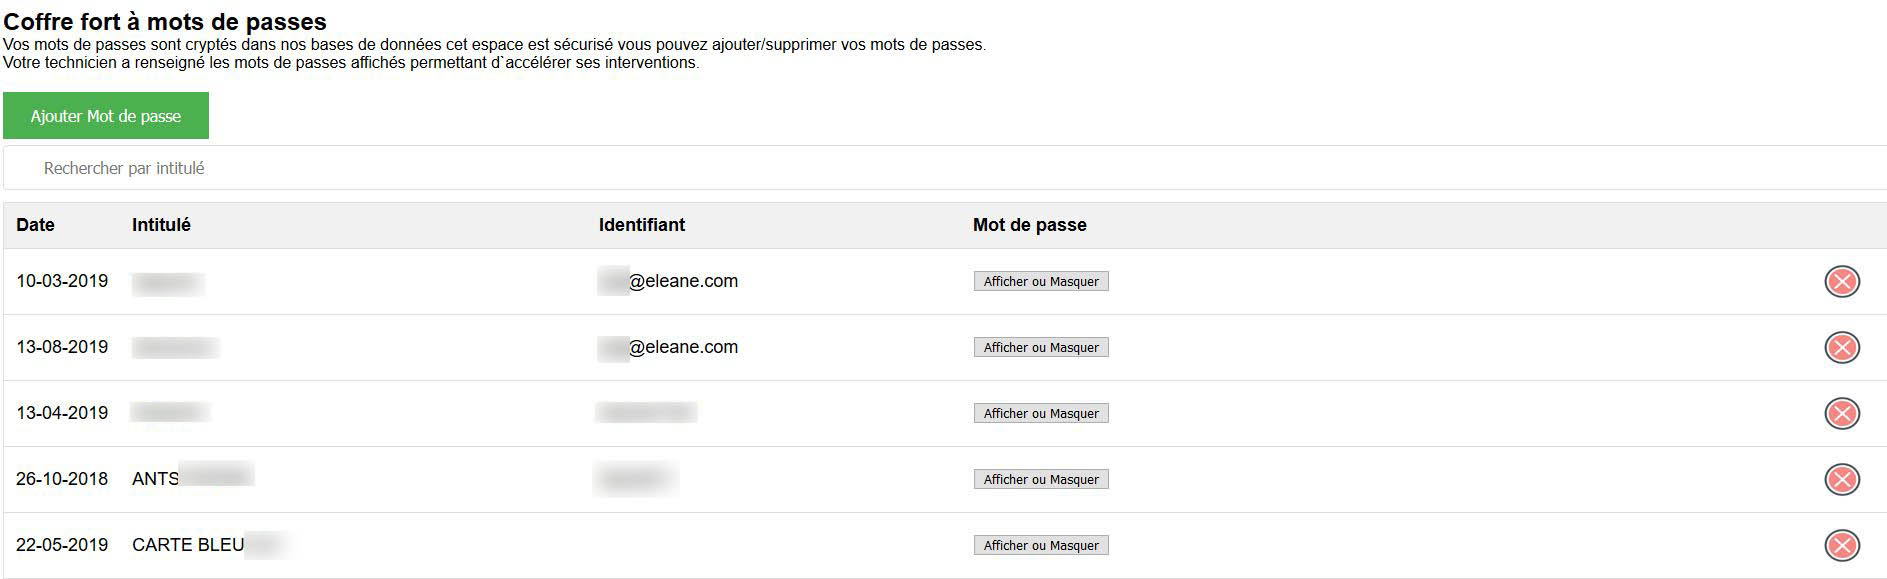Click the first @eleane.com identifier
This screenshot has height=579, width=1887.
[668, 281]
